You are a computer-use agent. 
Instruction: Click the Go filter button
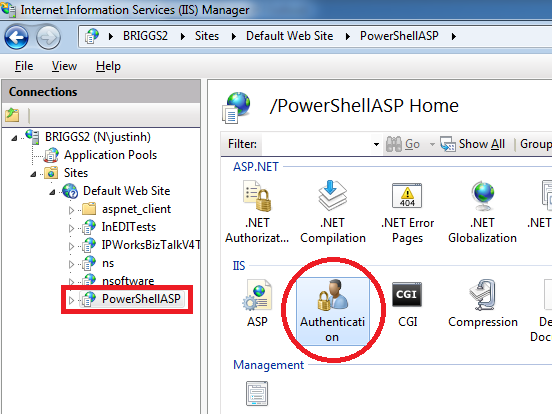click(x=403, y=144)
